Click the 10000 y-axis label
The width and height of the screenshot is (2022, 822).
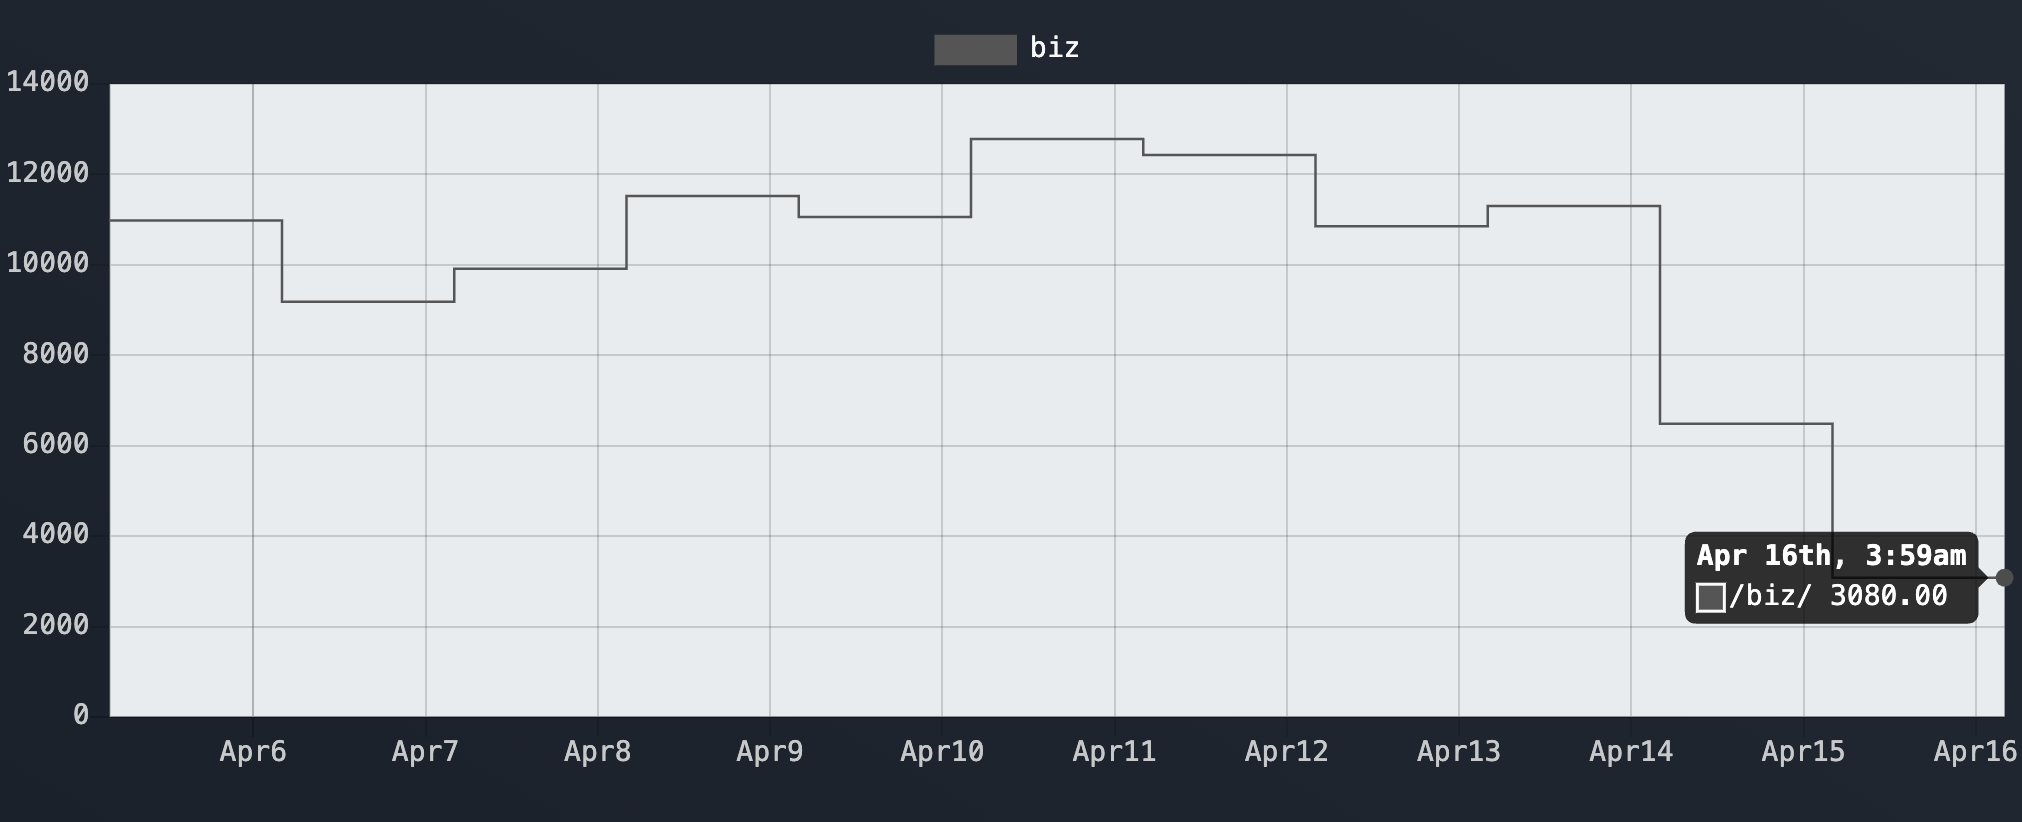[x=48, y=264]
